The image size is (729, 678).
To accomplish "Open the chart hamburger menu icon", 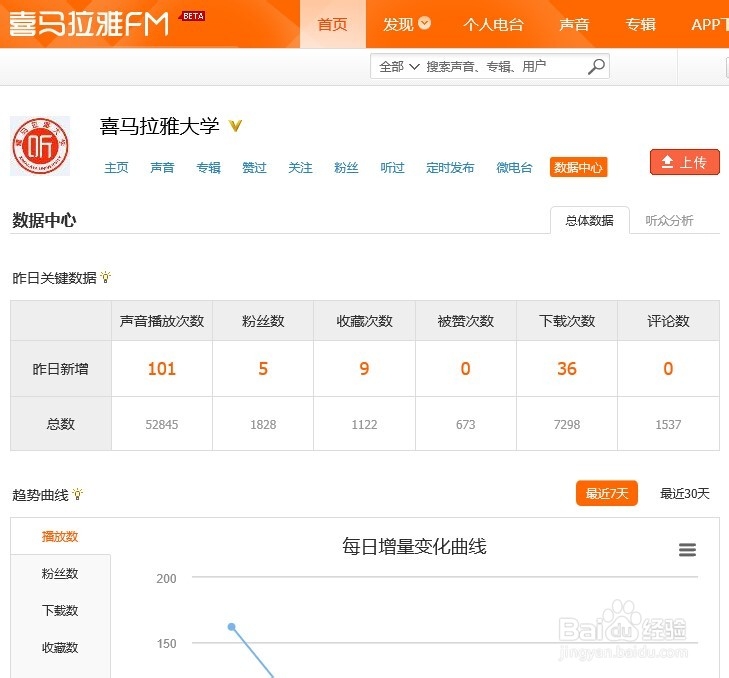I will pos(687,550).
